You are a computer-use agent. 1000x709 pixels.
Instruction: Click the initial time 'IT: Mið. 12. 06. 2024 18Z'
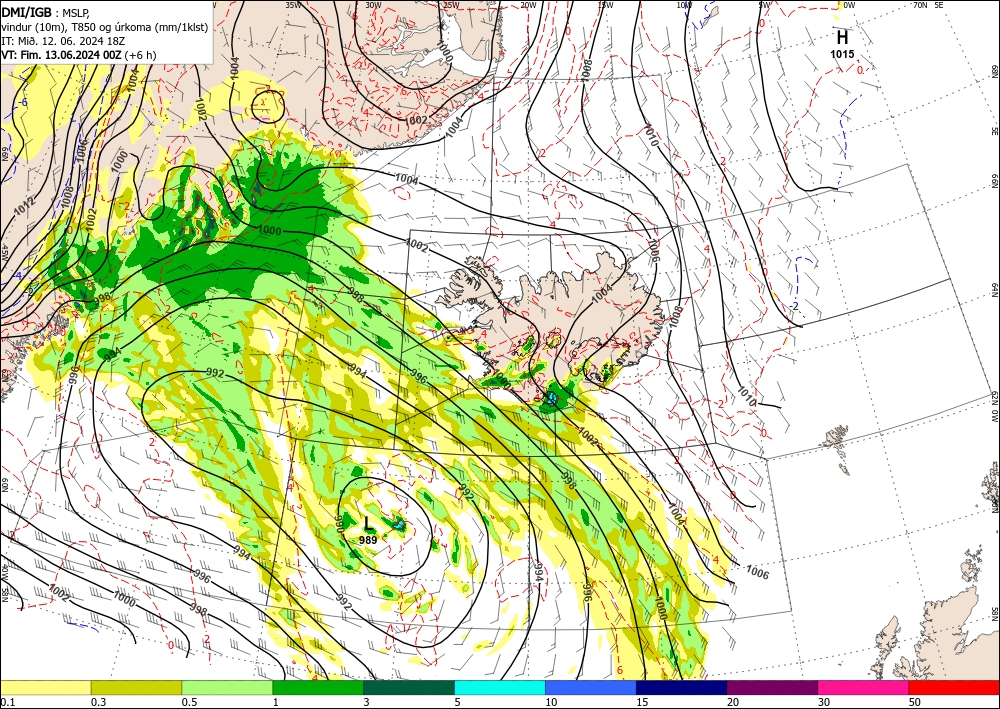tap(63, 41)
